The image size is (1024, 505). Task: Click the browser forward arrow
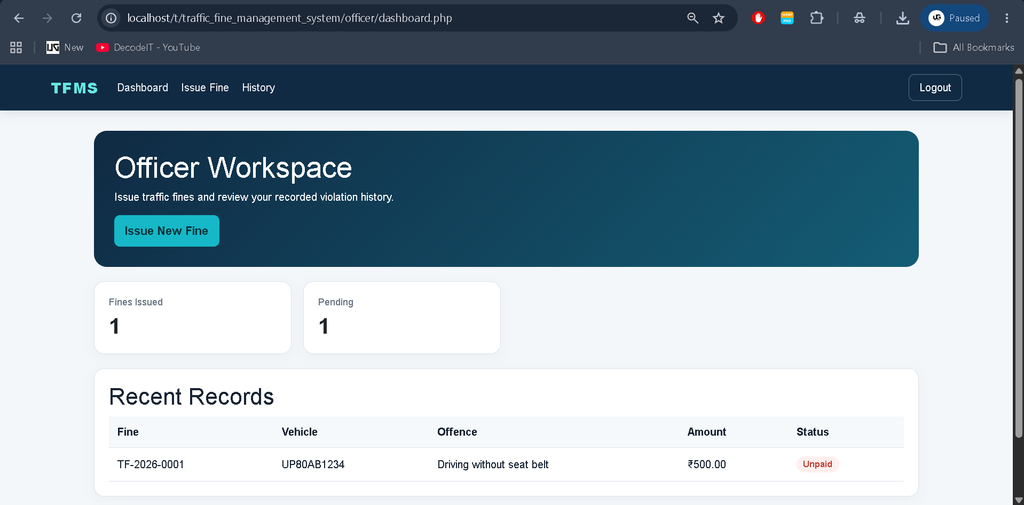47,18
